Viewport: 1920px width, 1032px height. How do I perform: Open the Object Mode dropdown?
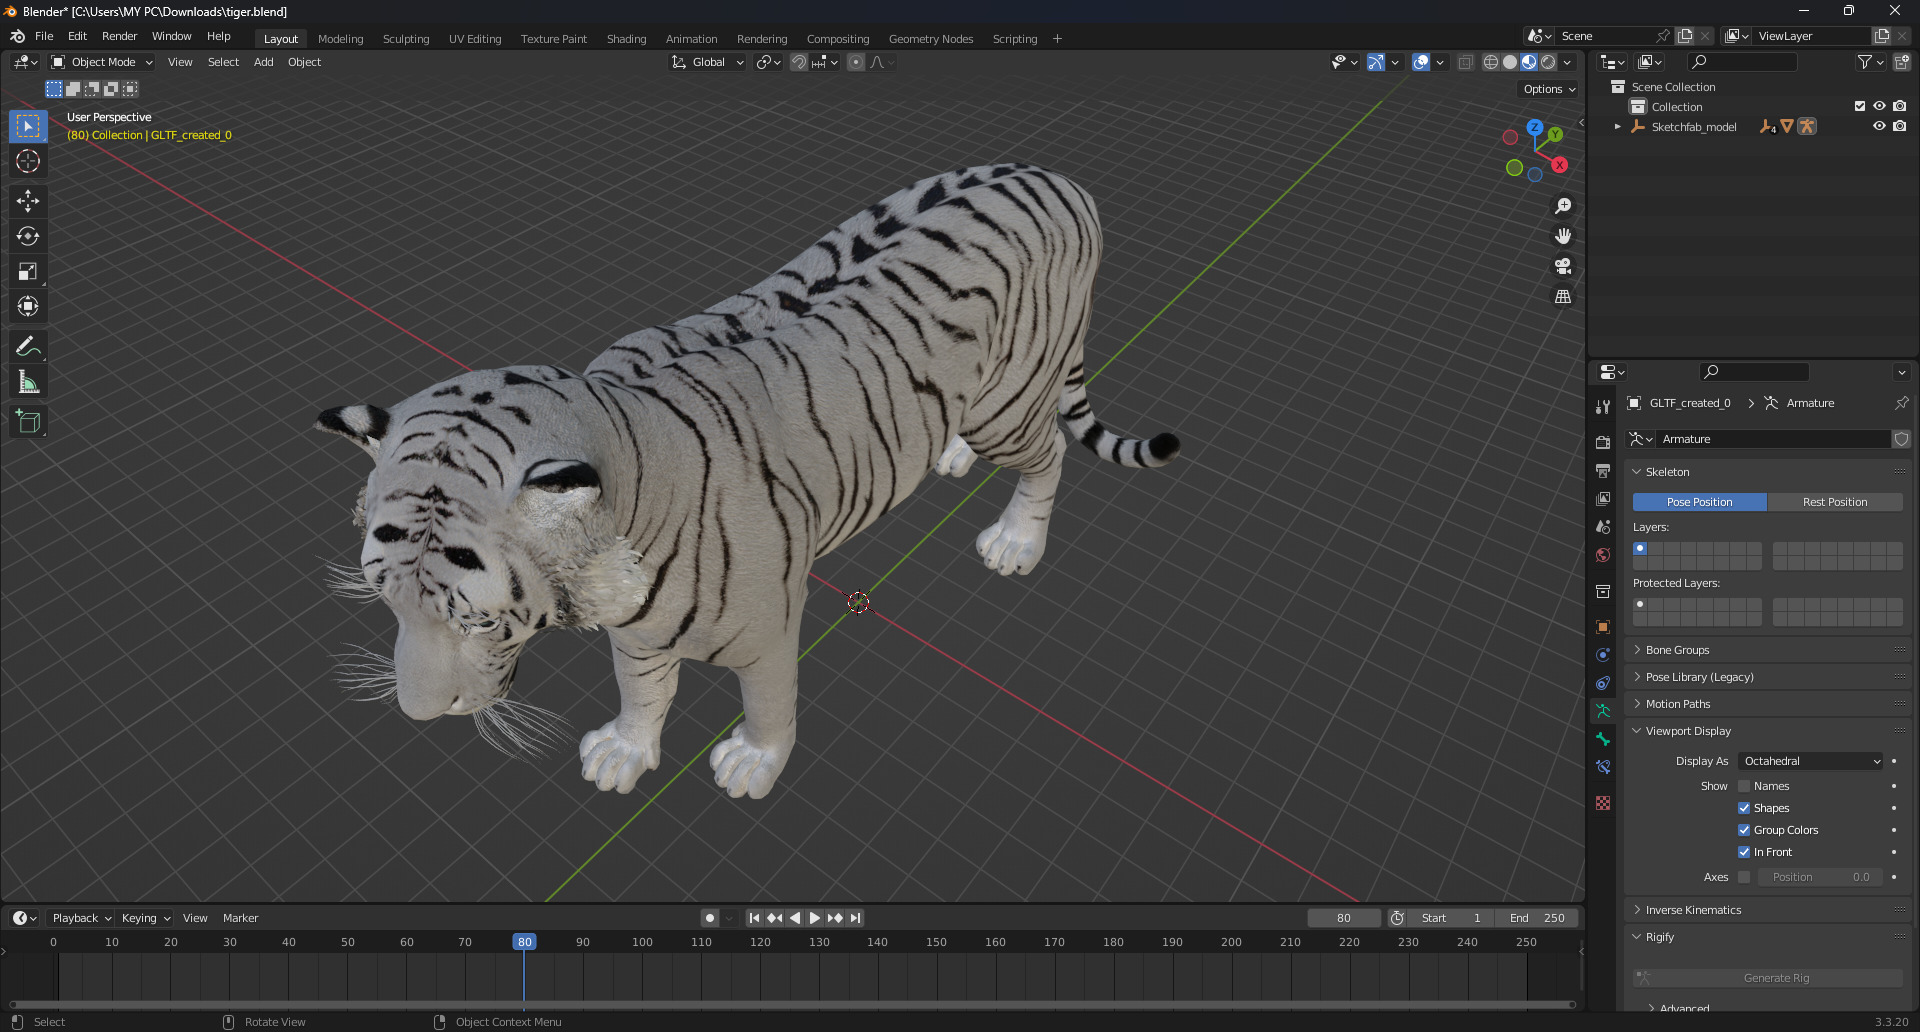point(102,62)
